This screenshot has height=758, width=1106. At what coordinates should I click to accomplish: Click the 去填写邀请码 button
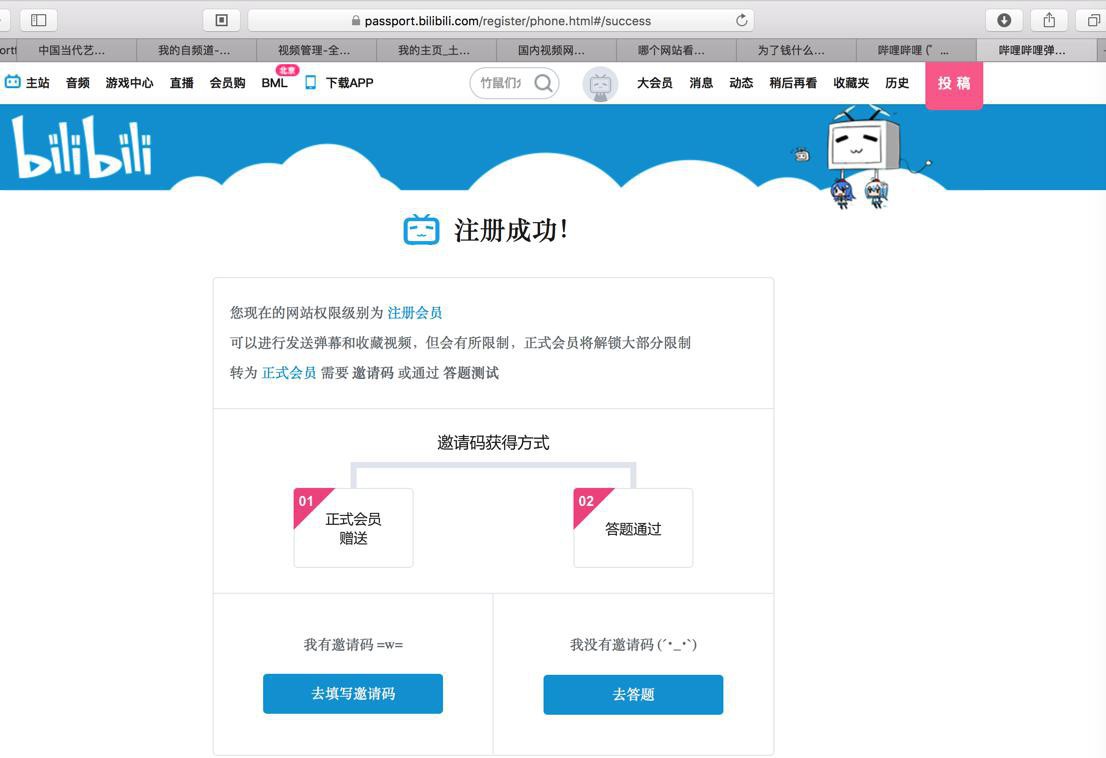click(x=353, y=694)
